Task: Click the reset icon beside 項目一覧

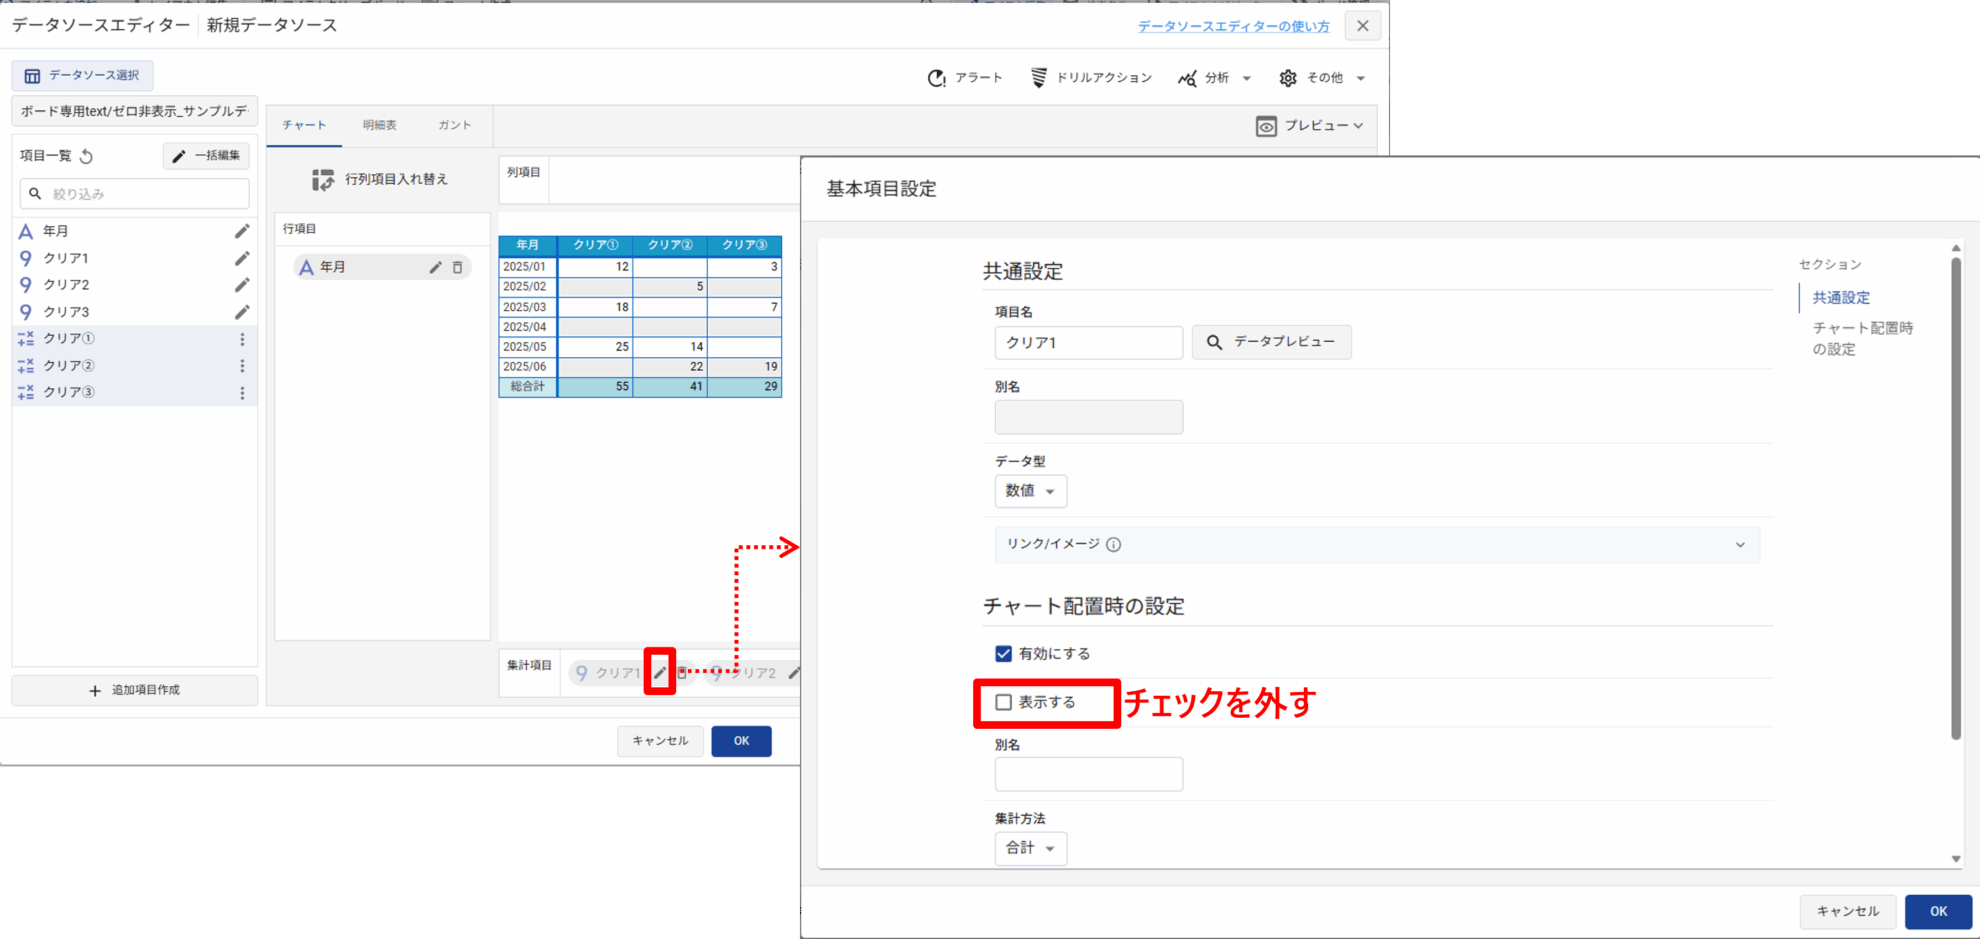Action: coord(87,156)
